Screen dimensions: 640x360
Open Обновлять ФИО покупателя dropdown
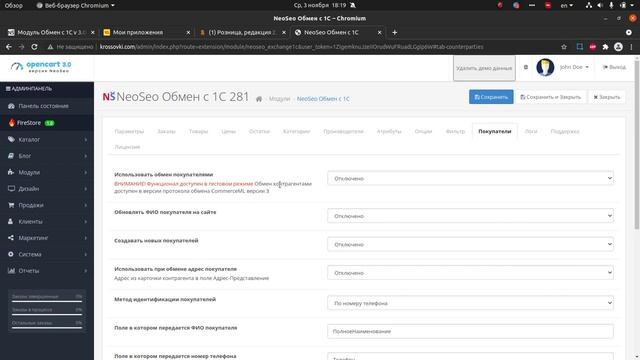(x=470, y=216)
